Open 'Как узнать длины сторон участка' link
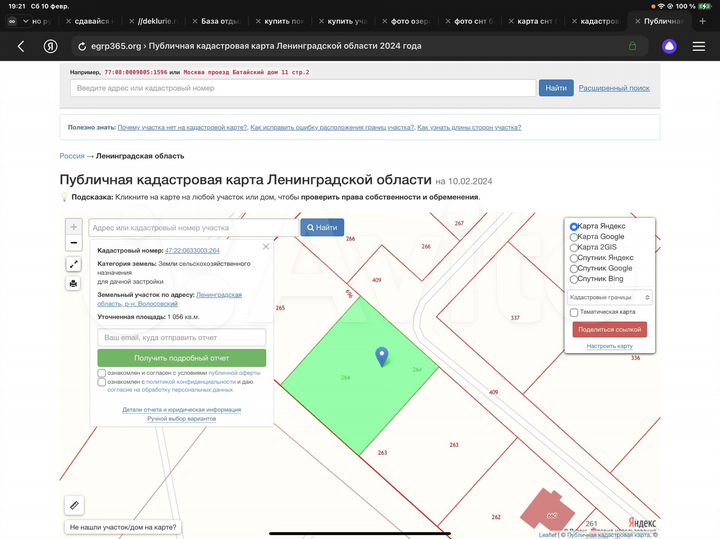The height and width of the screenshot is (539, 720). 469,127
